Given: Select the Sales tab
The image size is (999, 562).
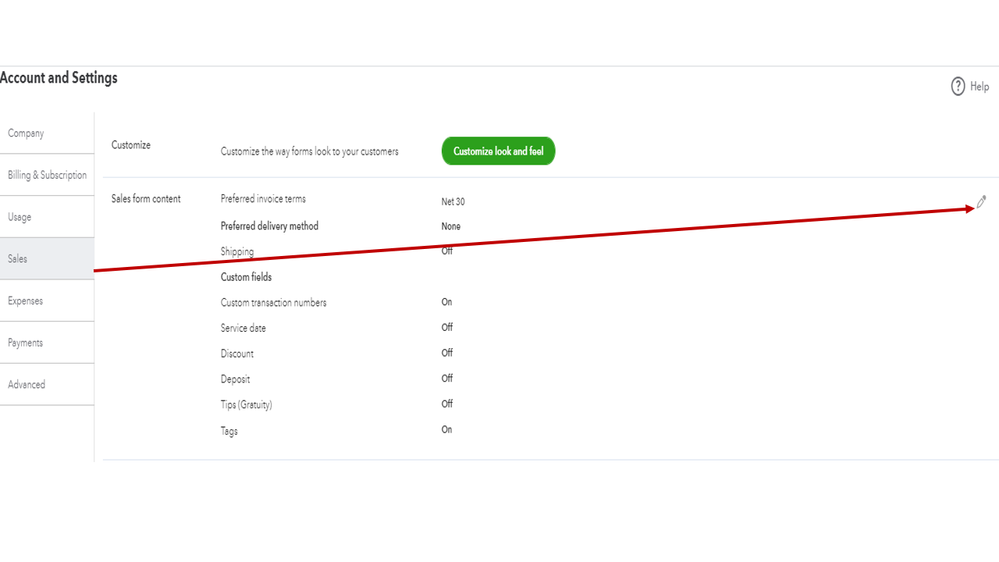Looking at the screenshot, I should tap(18, 259).
